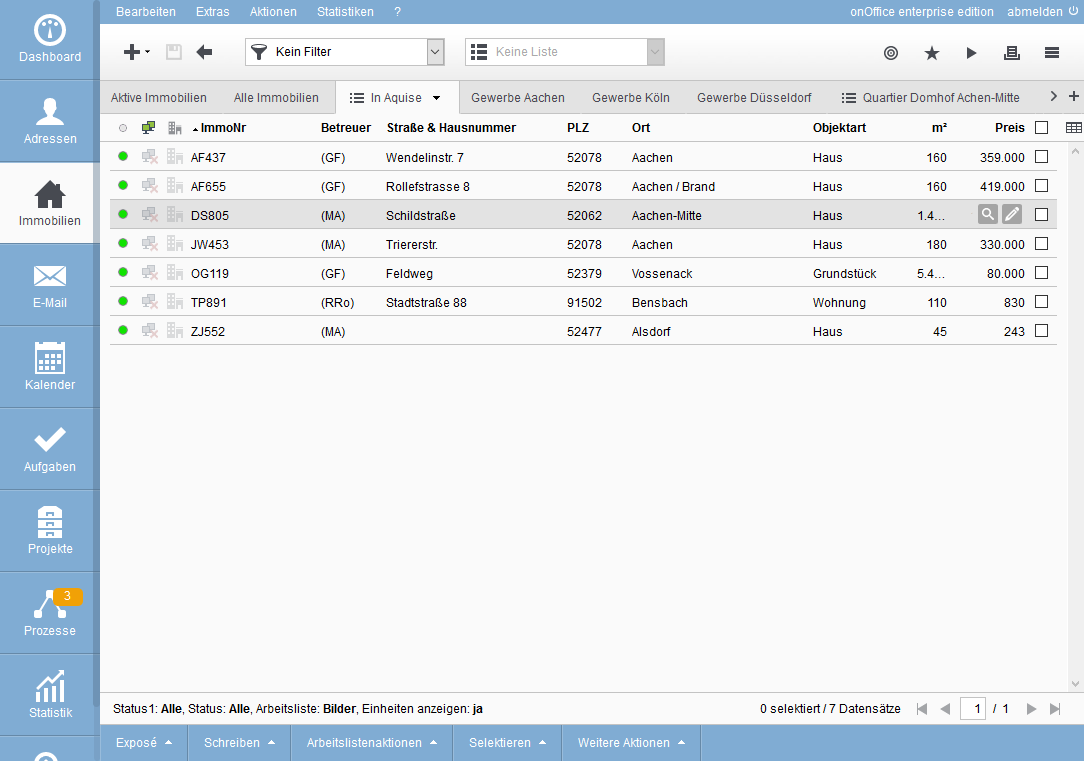Click the logout power icon next to abmelden
This screenshot has width=1084, height=761.
[x=1074, y=11]
